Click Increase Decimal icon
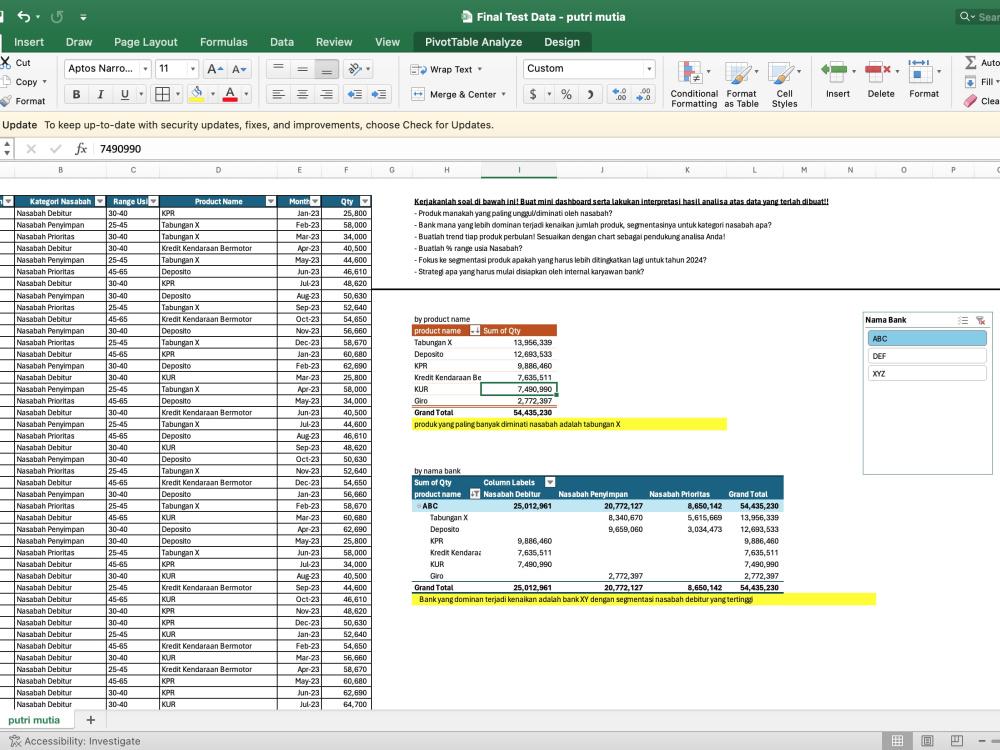This screenshot has height=750, width=1000. pyautogui.click(x=619, y=94)
